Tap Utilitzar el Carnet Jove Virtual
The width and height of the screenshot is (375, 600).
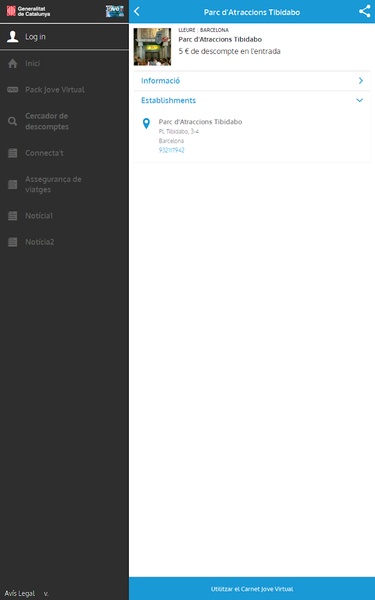[x=252, y=589]
